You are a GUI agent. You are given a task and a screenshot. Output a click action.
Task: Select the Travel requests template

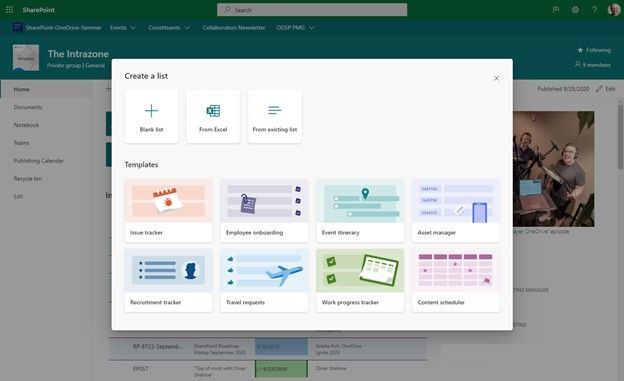[x=264, y=281]
